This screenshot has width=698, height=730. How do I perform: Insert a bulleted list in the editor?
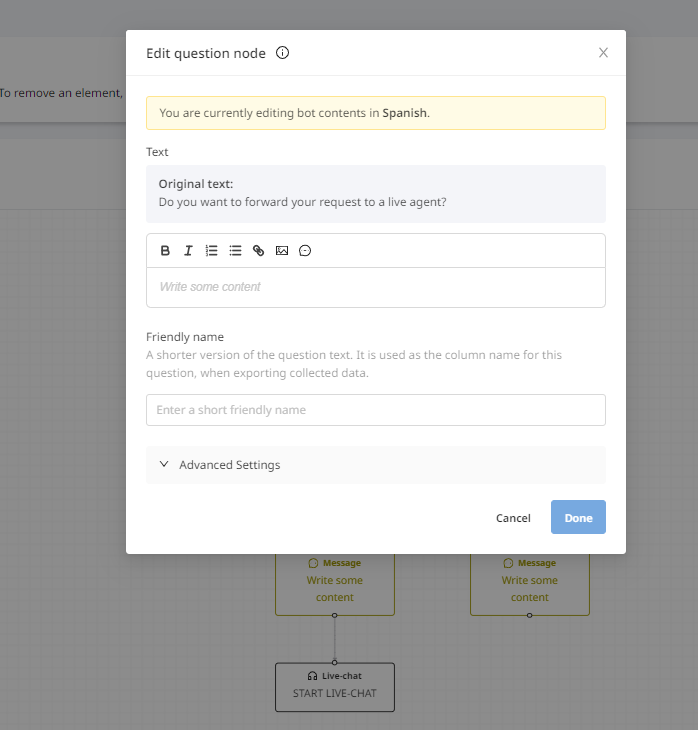point(235,250)
